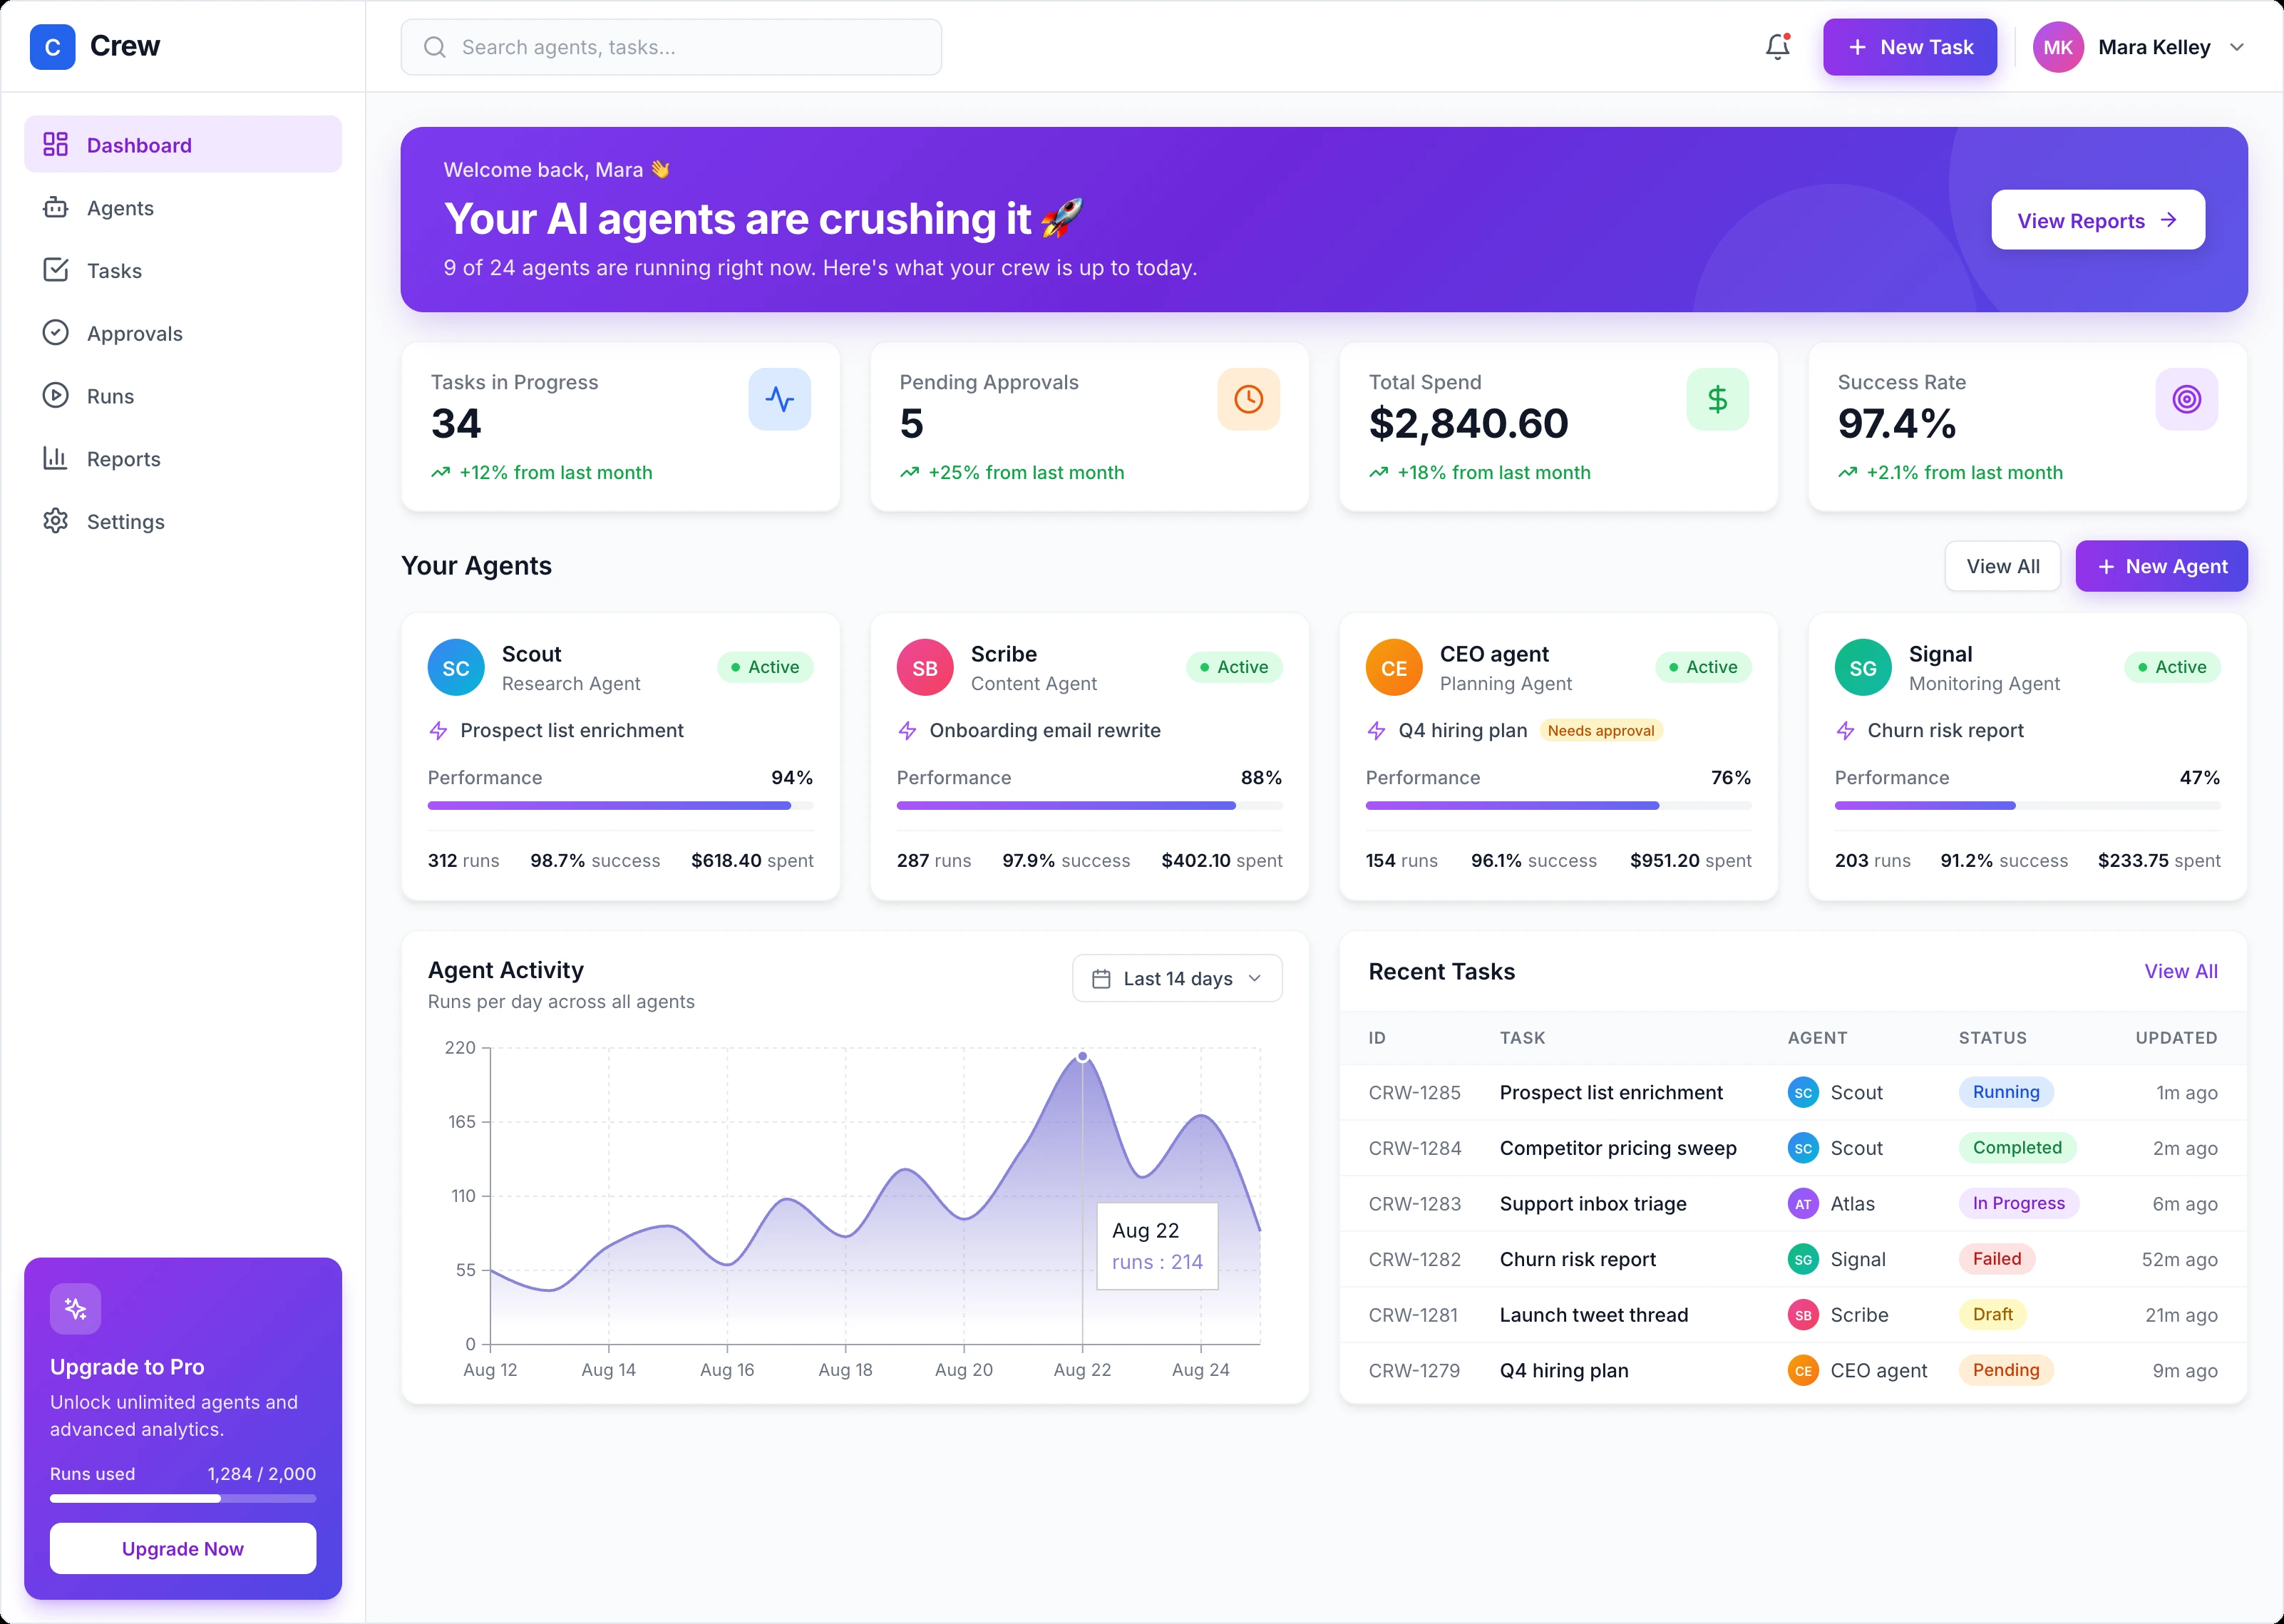Click the Signal SG avatar in Your Agents
The image size is (2284, 1624).
tap(1863, 668)
